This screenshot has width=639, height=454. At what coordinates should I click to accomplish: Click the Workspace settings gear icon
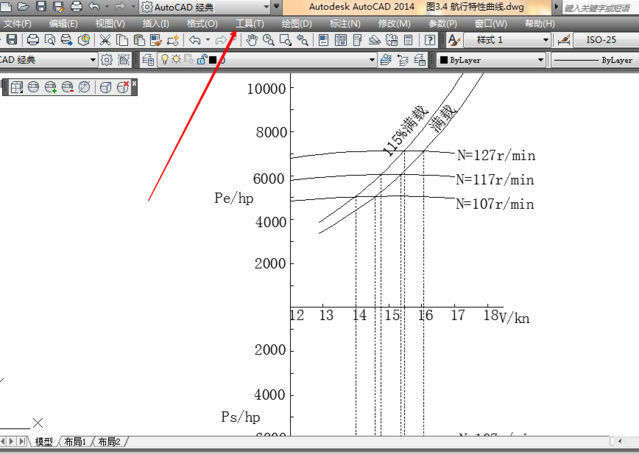coord(106,60)
